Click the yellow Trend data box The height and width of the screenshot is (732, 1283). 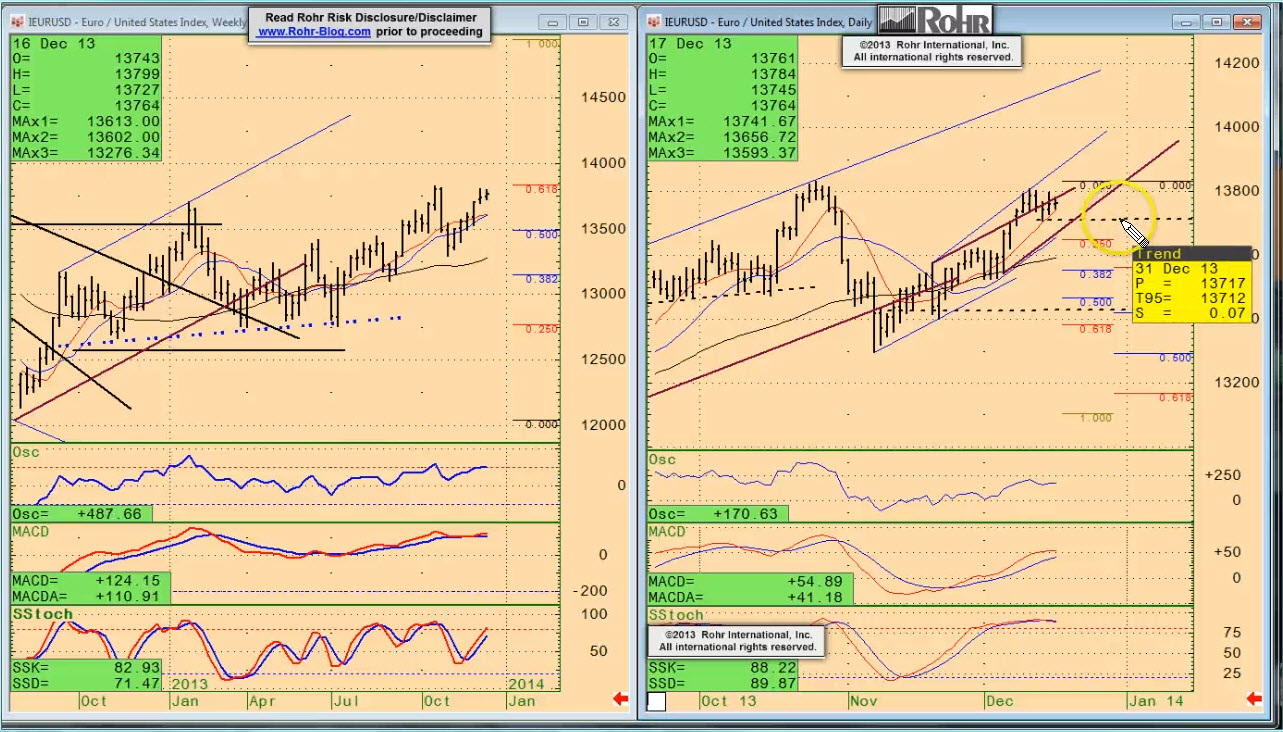(1192, 285)
